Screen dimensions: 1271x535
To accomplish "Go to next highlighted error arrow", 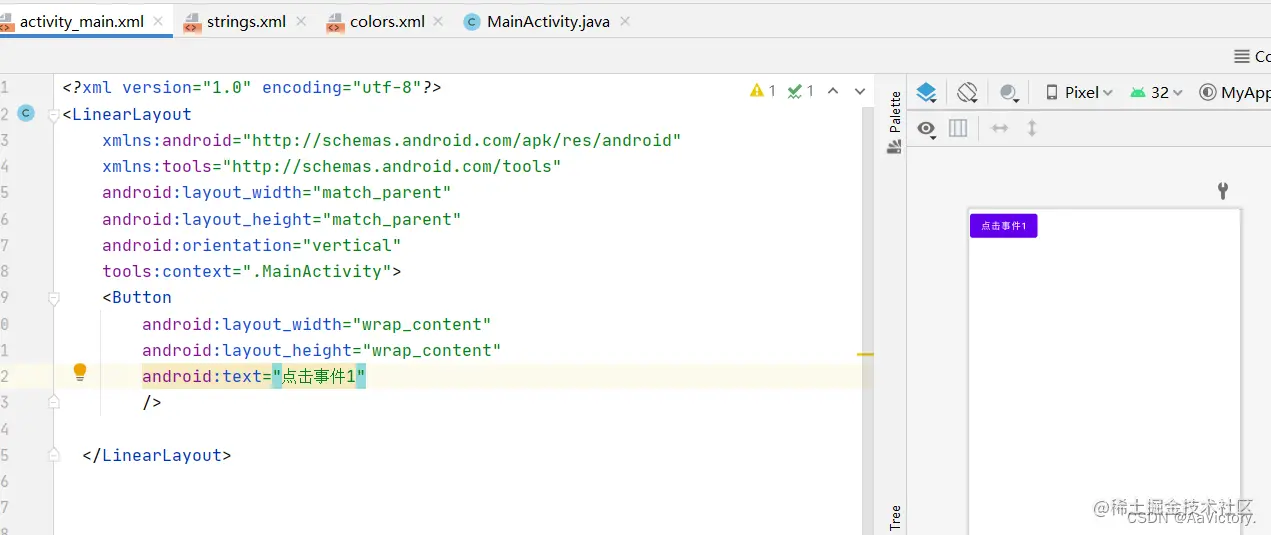I will click(x=859, y=91).
